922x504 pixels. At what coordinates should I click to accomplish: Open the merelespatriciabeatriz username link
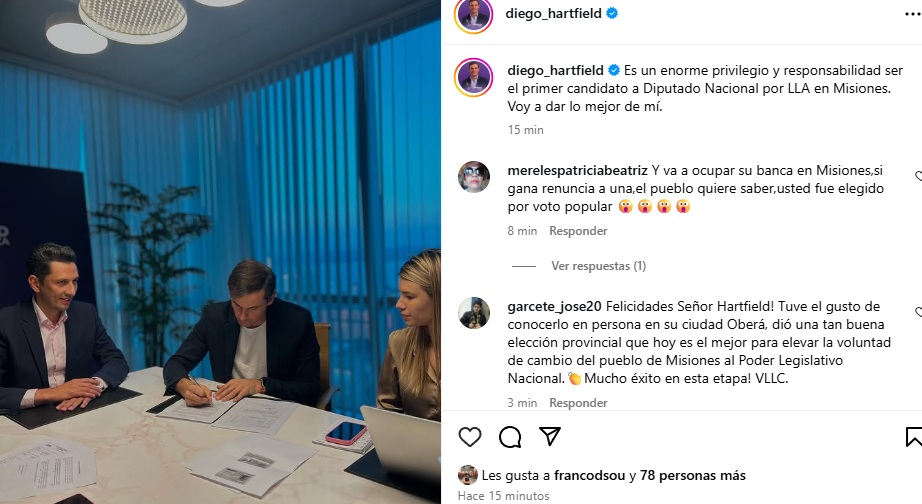click(x=577, y=171)
